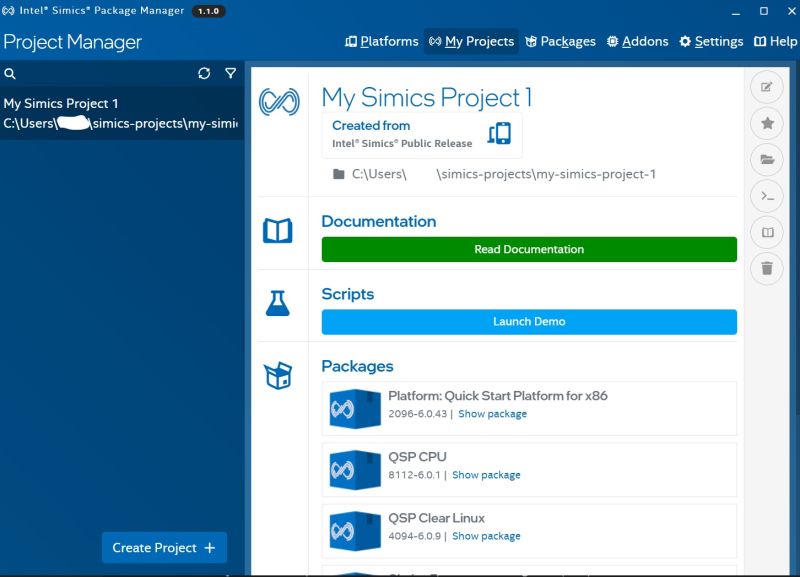Screen dimensions: 800x577
Task: Open the Addons section
Action: coord(637,41)
